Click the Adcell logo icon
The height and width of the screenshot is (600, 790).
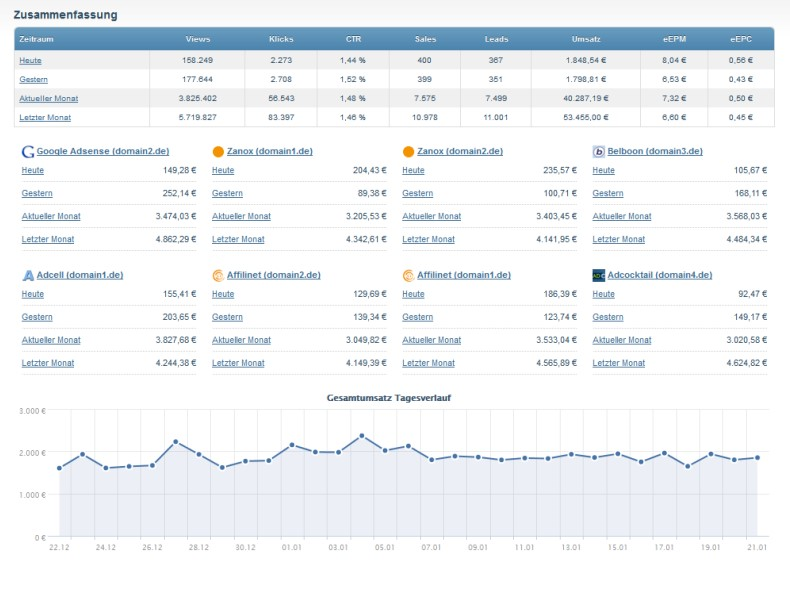pyautogui.click(x=28, y=275)
